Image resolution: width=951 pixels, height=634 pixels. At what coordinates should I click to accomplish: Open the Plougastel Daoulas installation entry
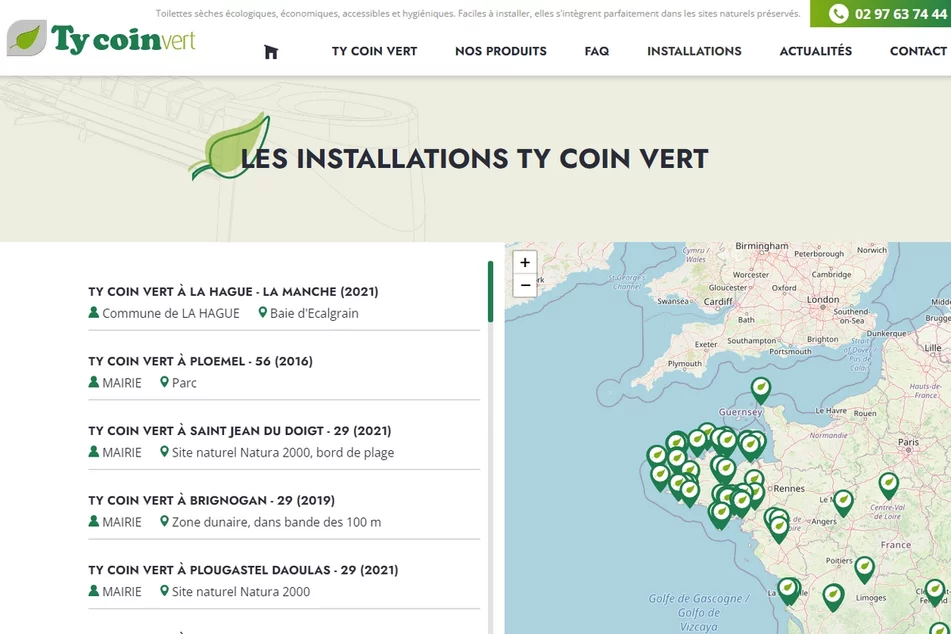pos(243,570)
